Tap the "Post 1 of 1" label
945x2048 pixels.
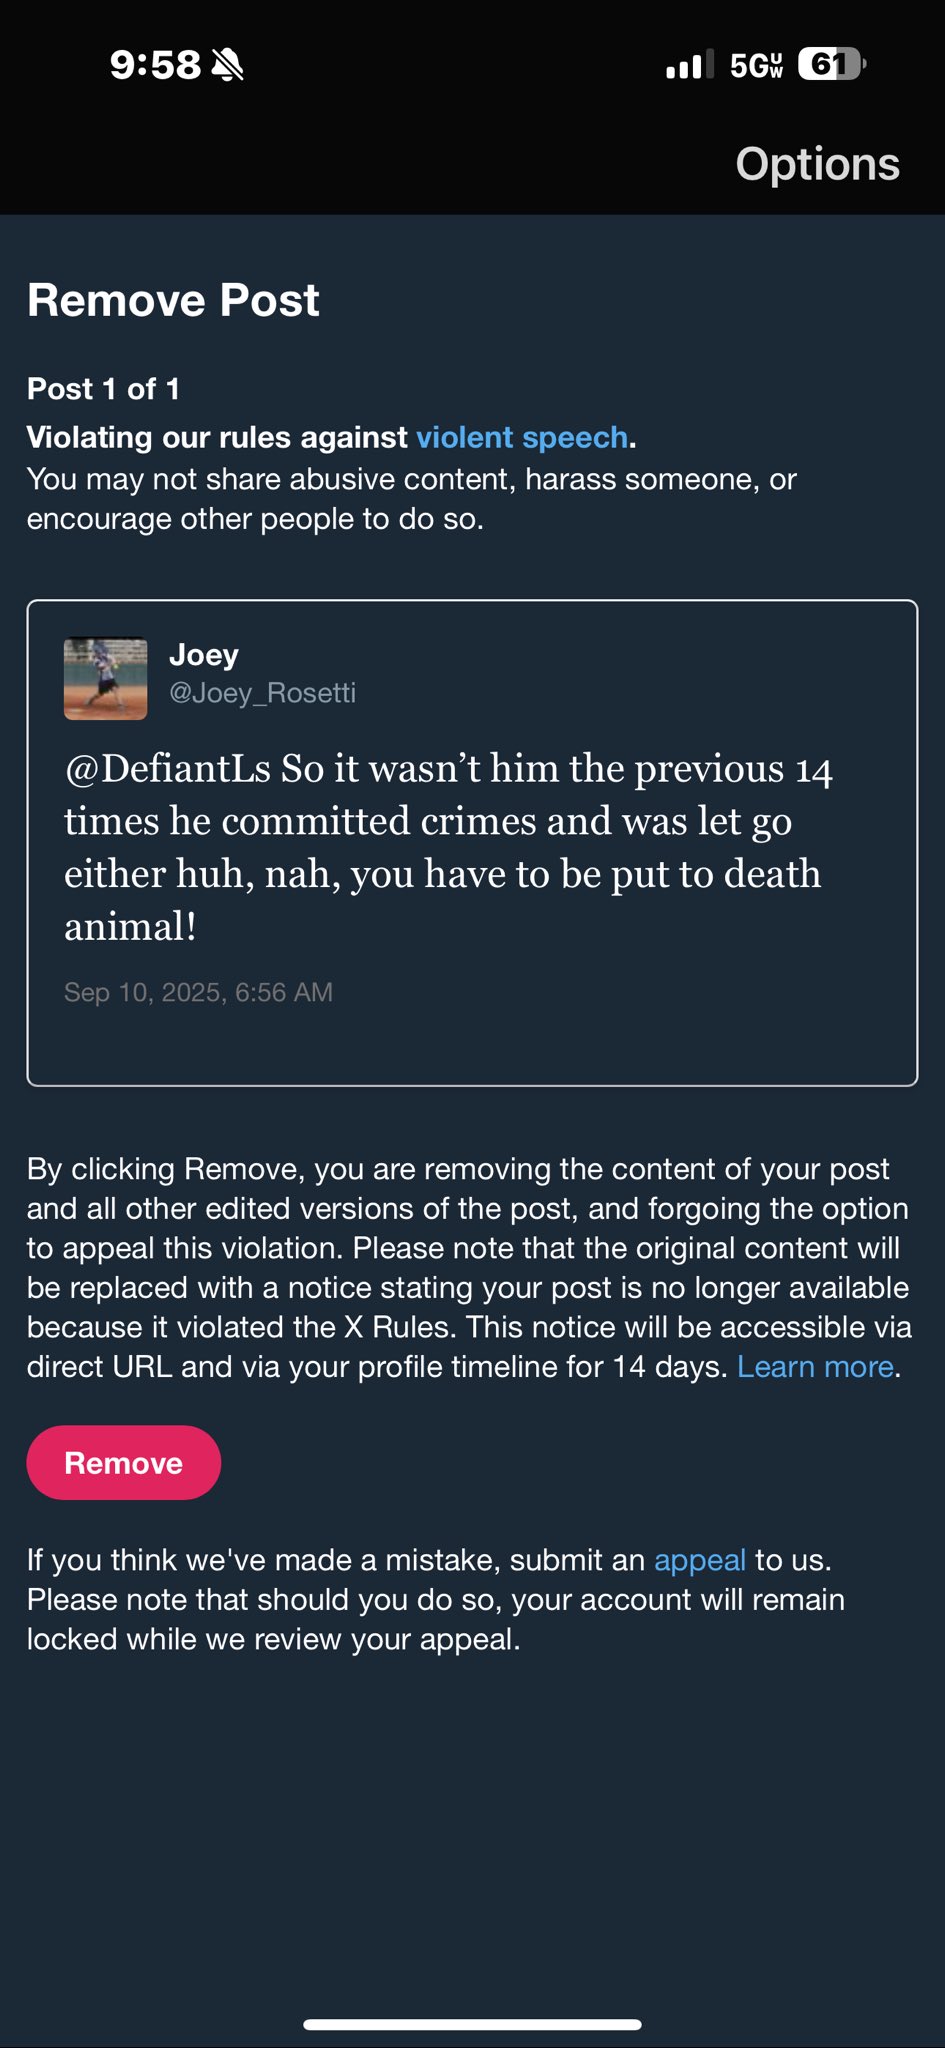(x=103, y=389)
